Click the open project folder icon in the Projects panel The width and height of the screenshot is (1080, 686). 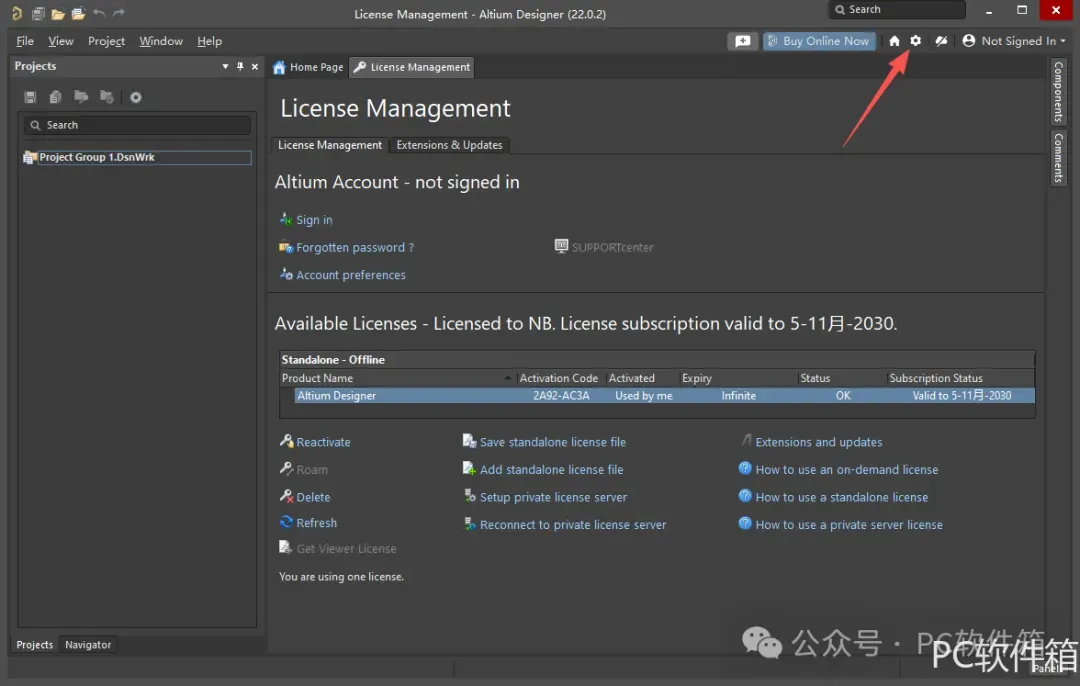coord(81,97)
